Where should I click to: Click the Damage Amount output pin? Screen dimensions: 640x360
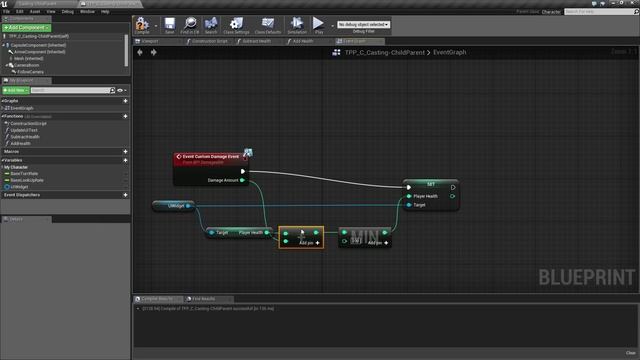[x=242, y=180]
